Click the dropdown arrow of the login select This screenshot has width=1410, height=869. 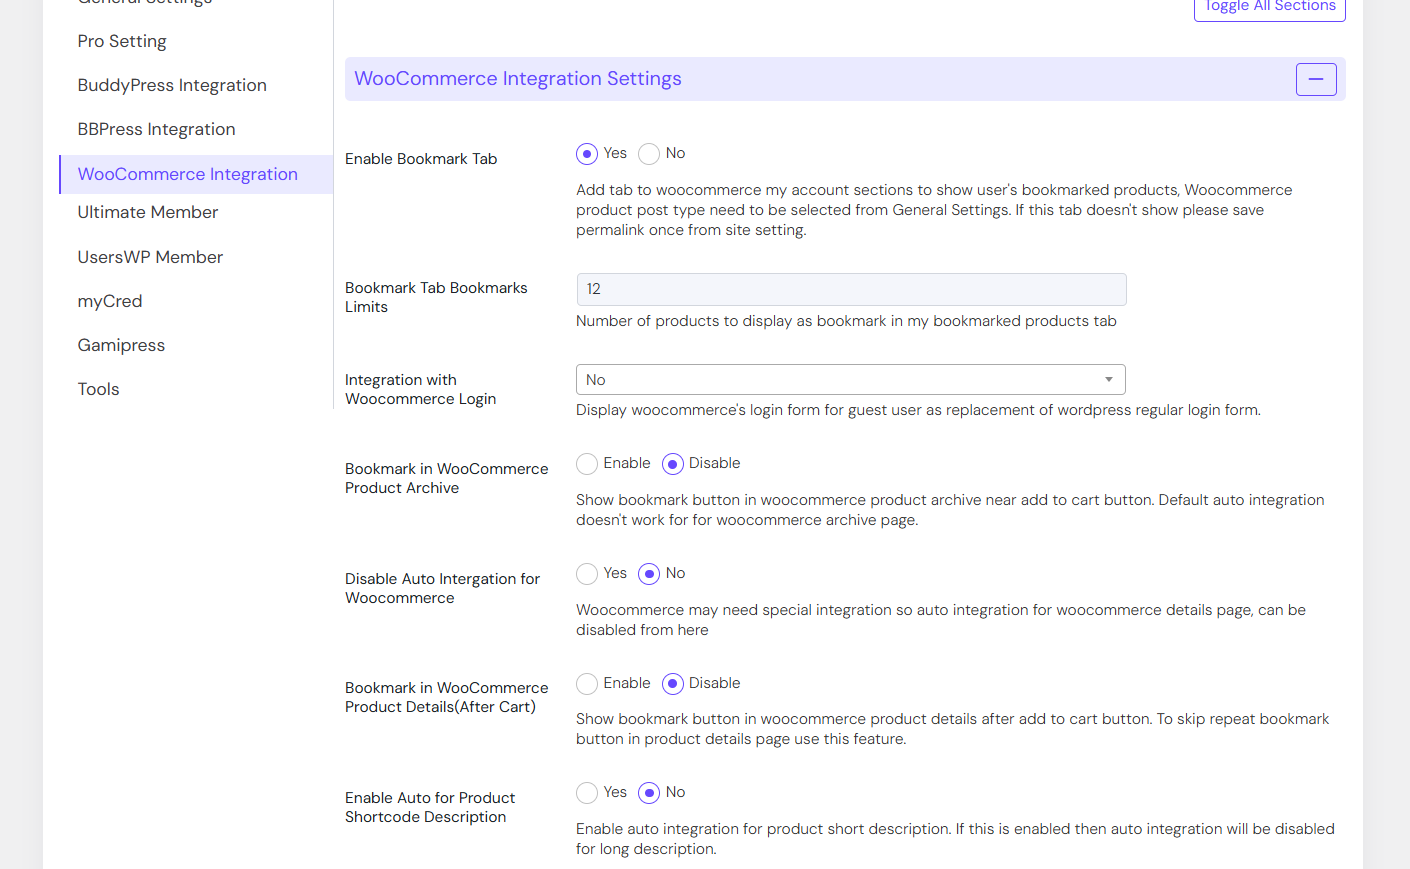1109,380
